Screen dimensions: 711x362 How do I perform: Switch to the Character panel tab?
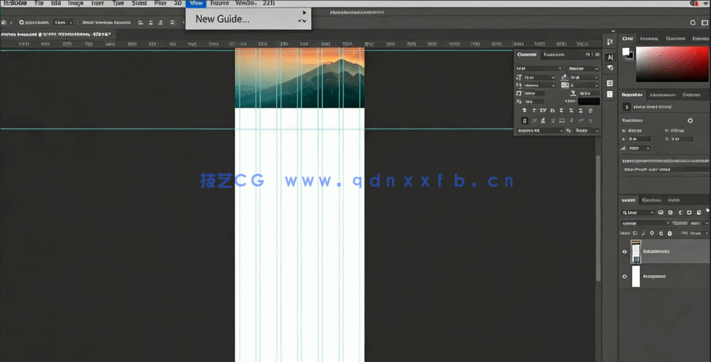[527, 54]
